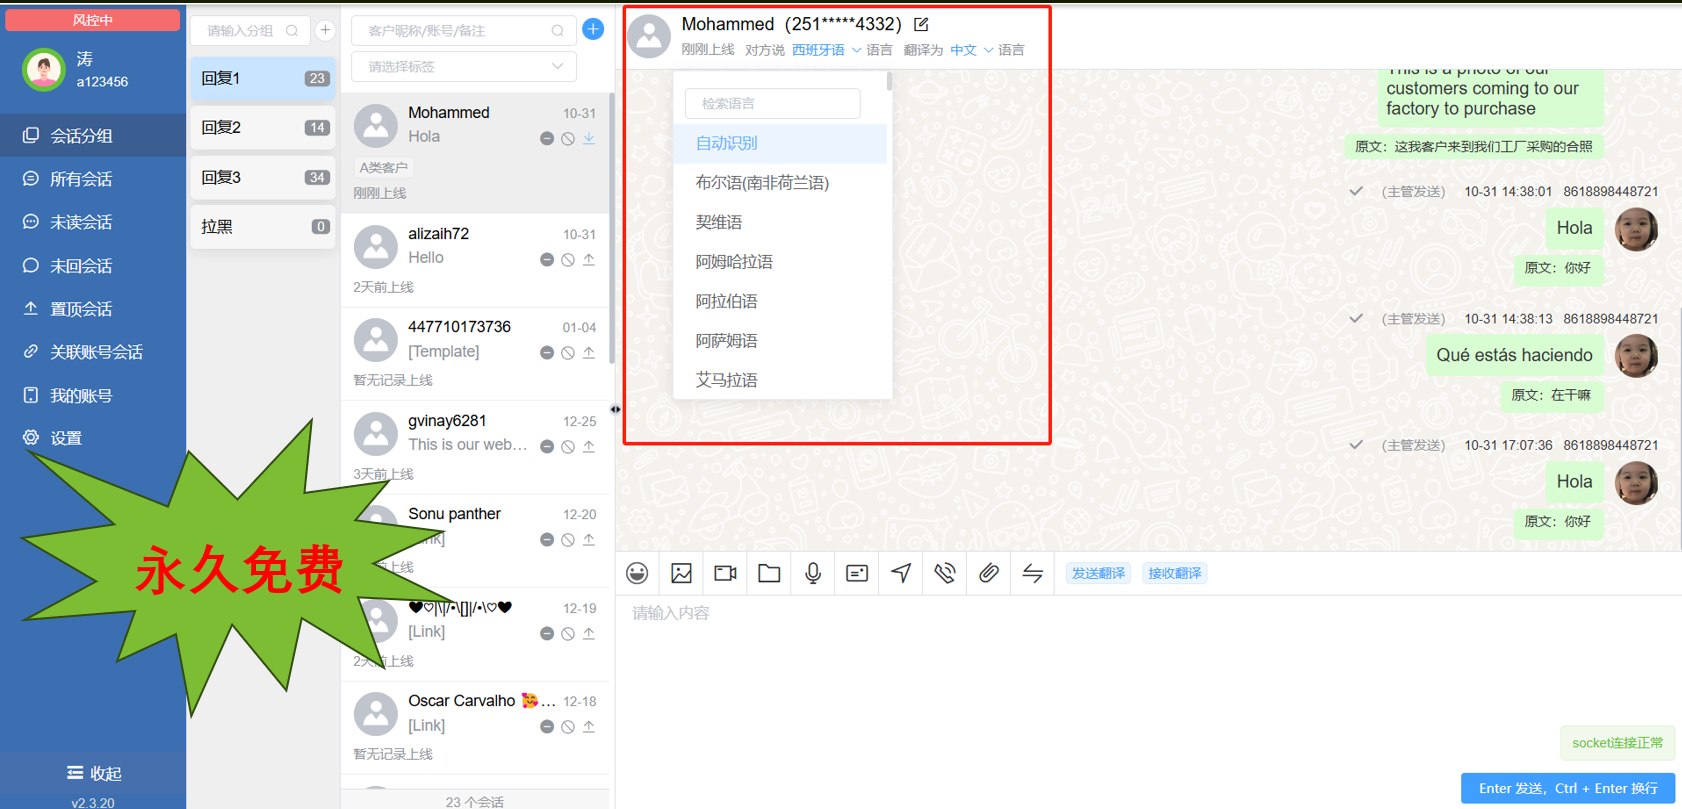Click the minus icon on Mohammed's row
Screen dimensions: 1682x809
[547, 139]
